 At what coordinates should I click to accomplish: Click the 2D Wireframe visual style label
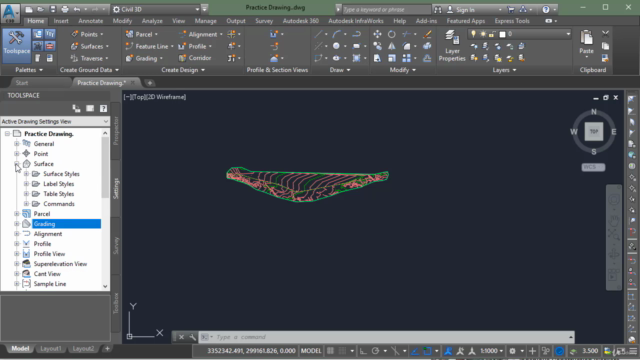point(168,97)
